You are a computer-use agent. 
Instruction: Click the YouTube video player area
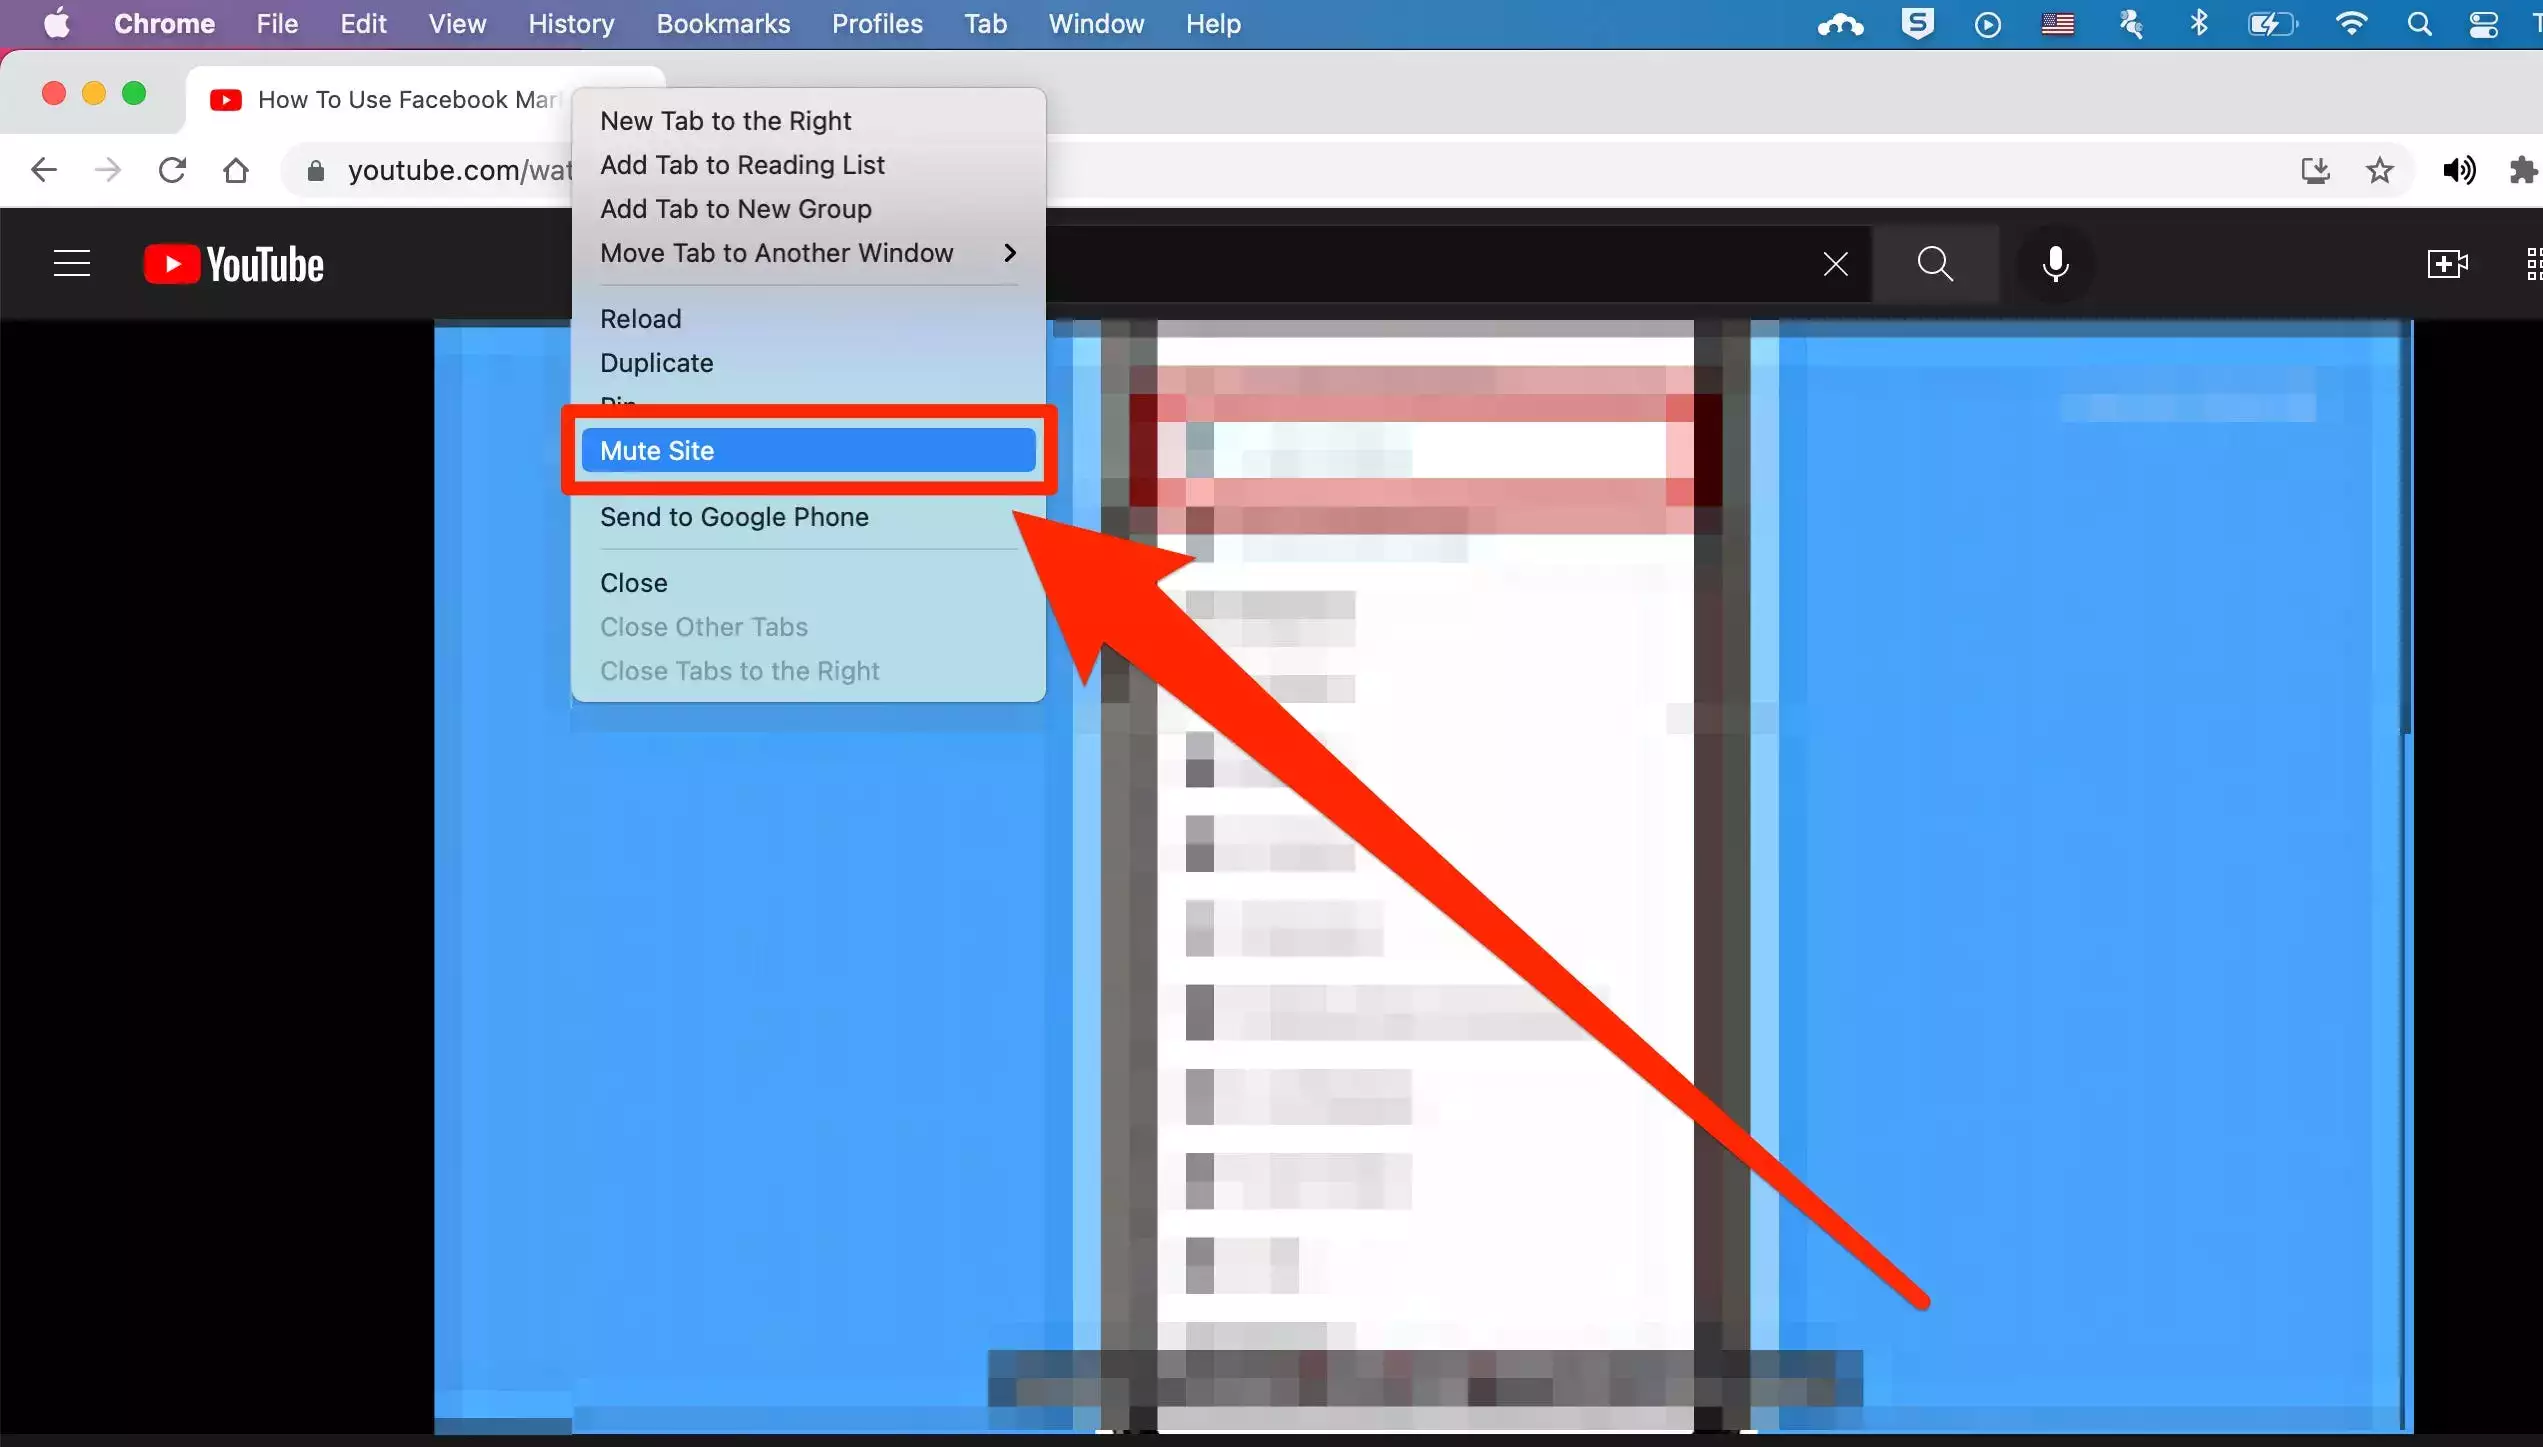(1423, 877)
